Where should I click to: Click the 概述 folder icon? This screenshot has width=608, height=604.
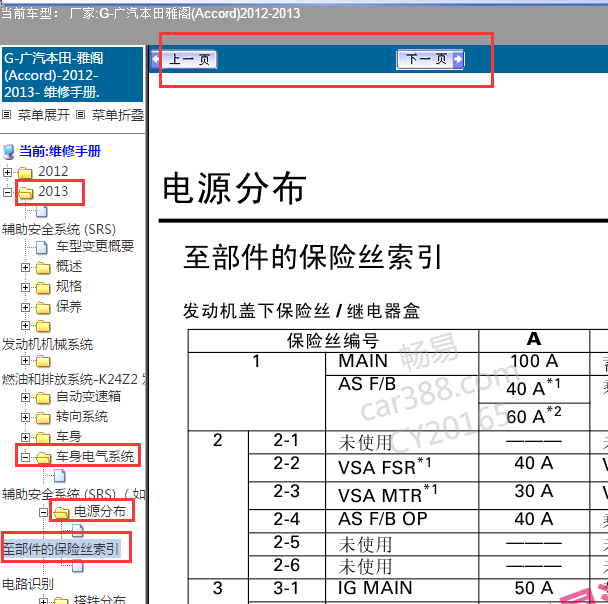pos(43,267)
